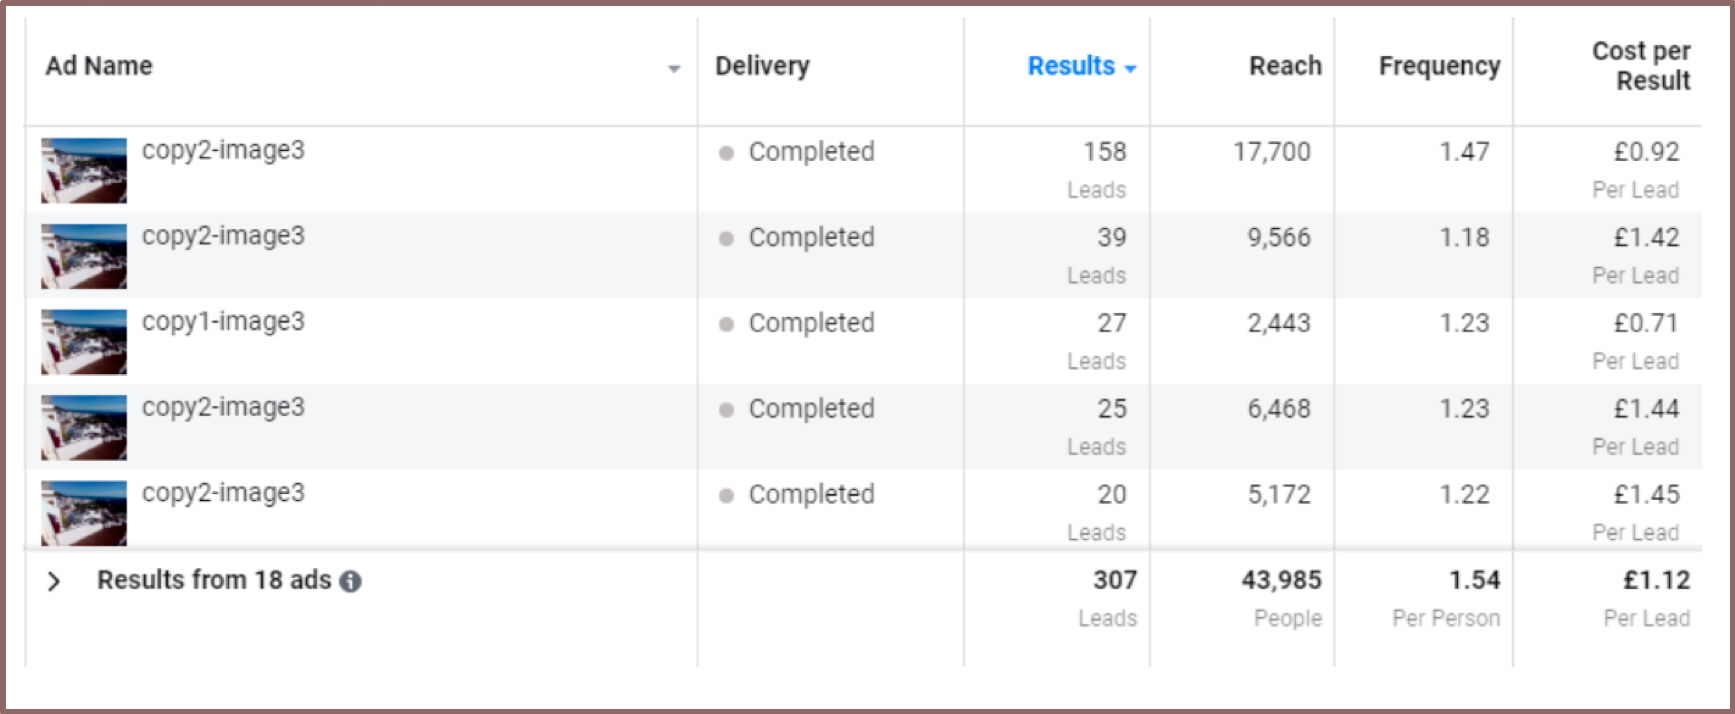Open the first copy2-image3 ad name
Screen dimensions: 1735x714
(223, 150)
